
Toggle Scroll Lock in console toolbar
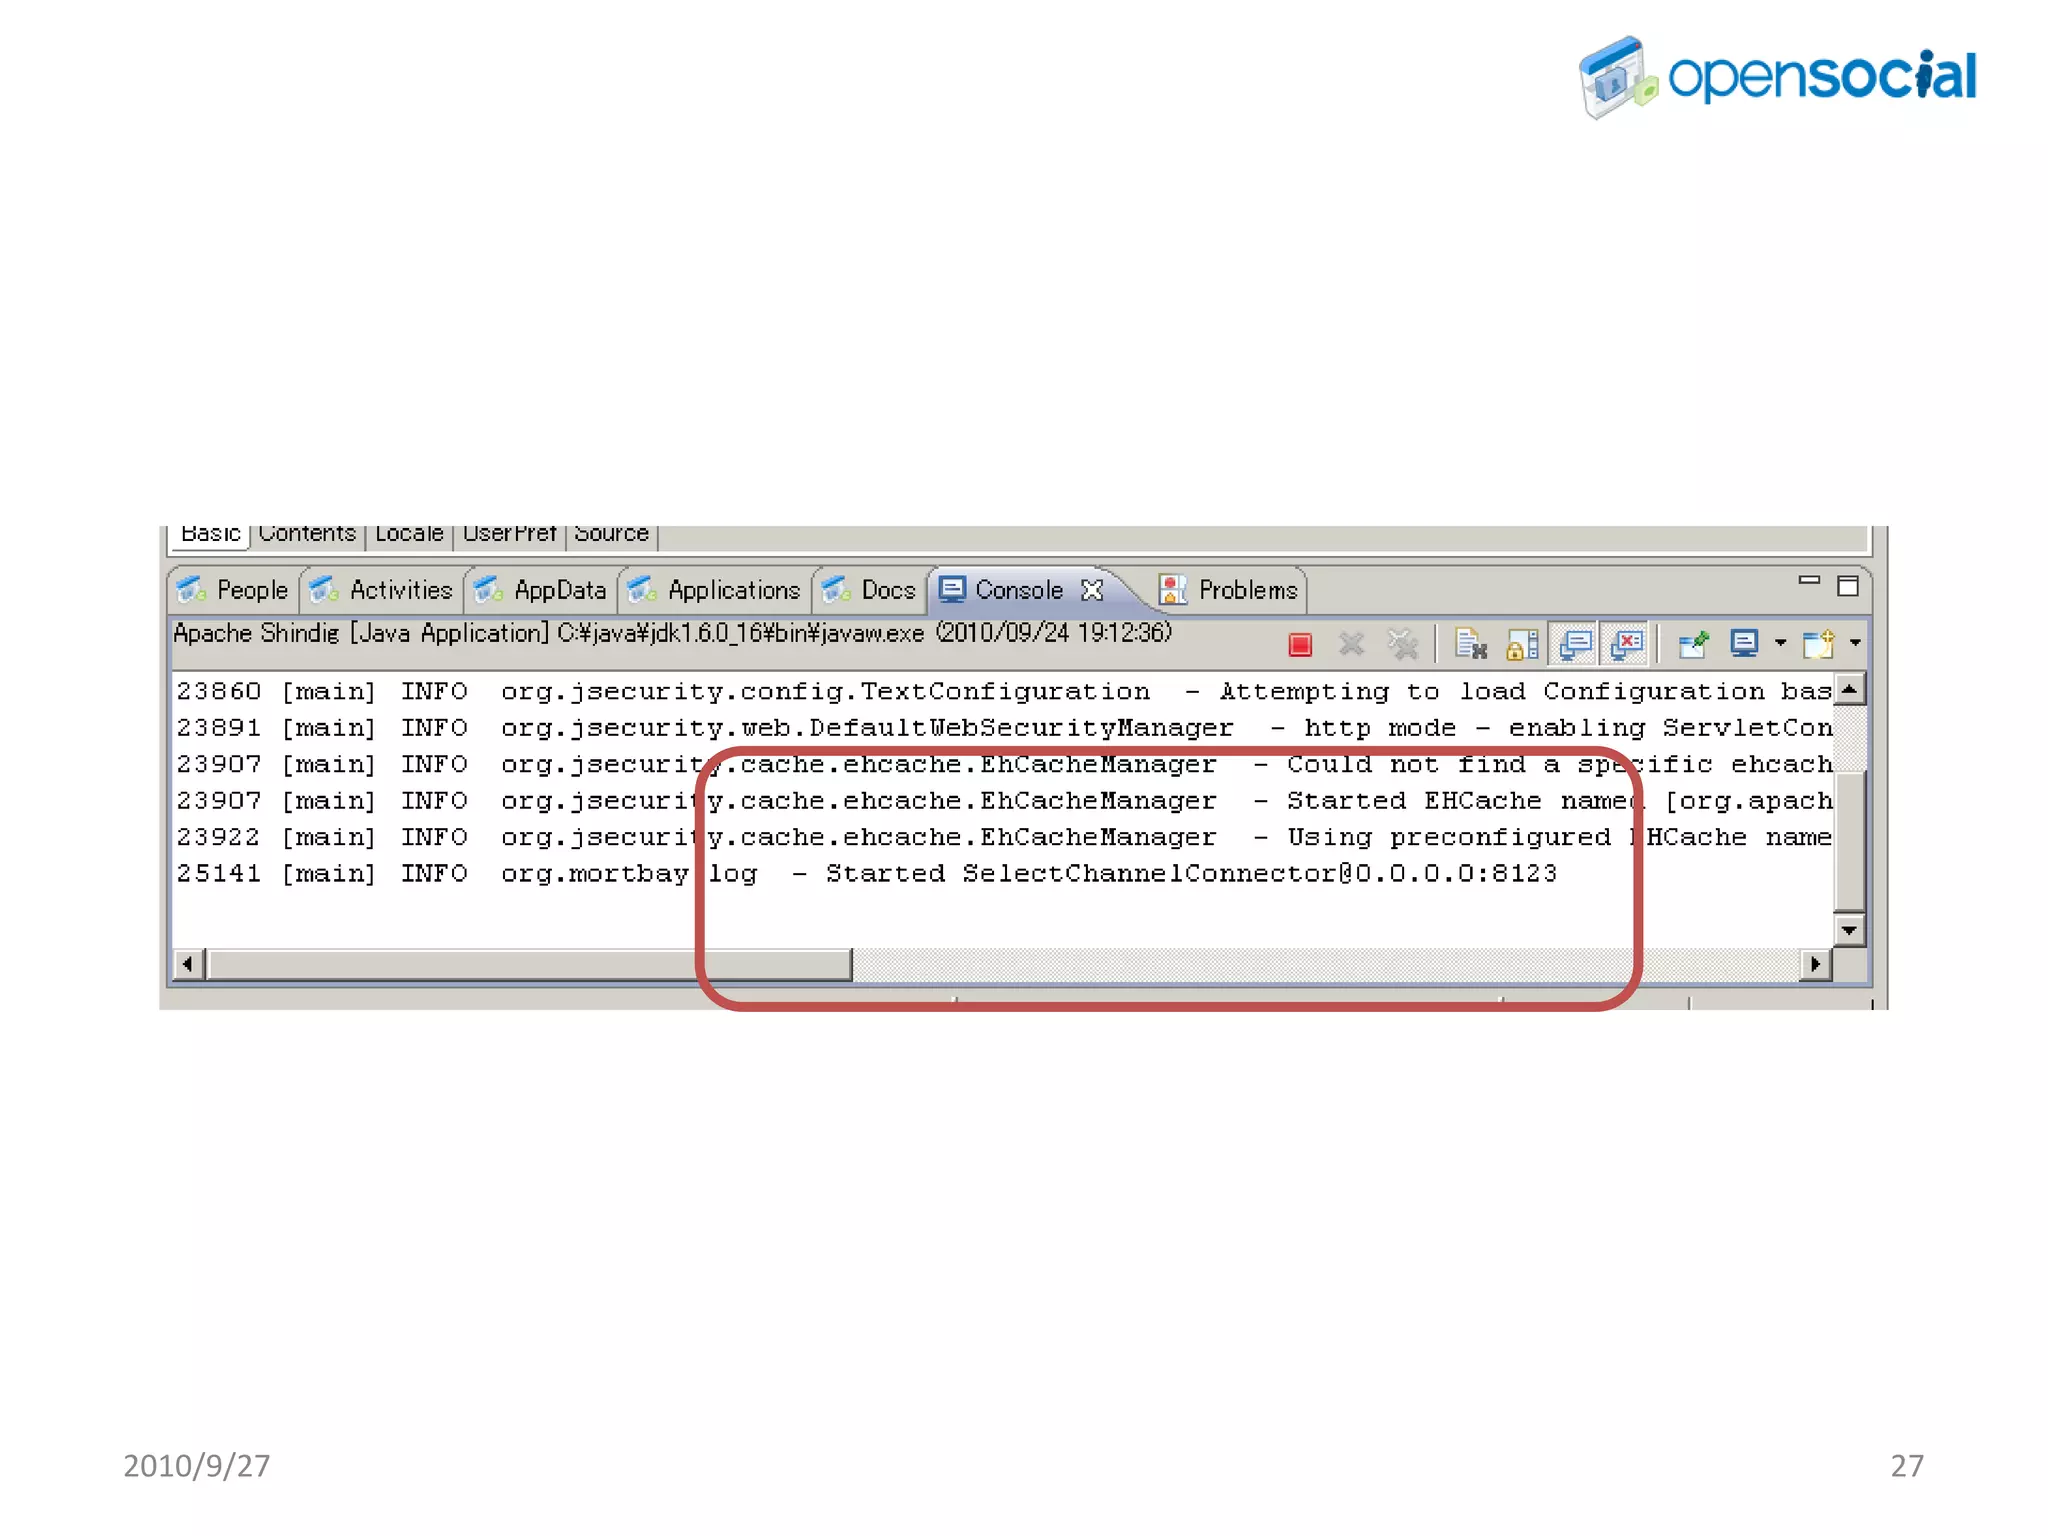pos(1522,645)
